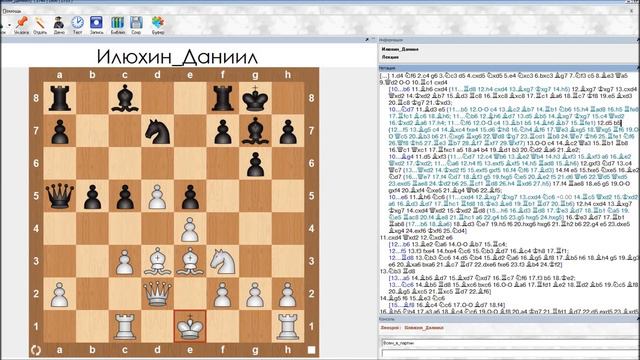Viewport: 640px width, 360px height.
Task: Open the 'Помощь' menu
Action: [12, 11]
